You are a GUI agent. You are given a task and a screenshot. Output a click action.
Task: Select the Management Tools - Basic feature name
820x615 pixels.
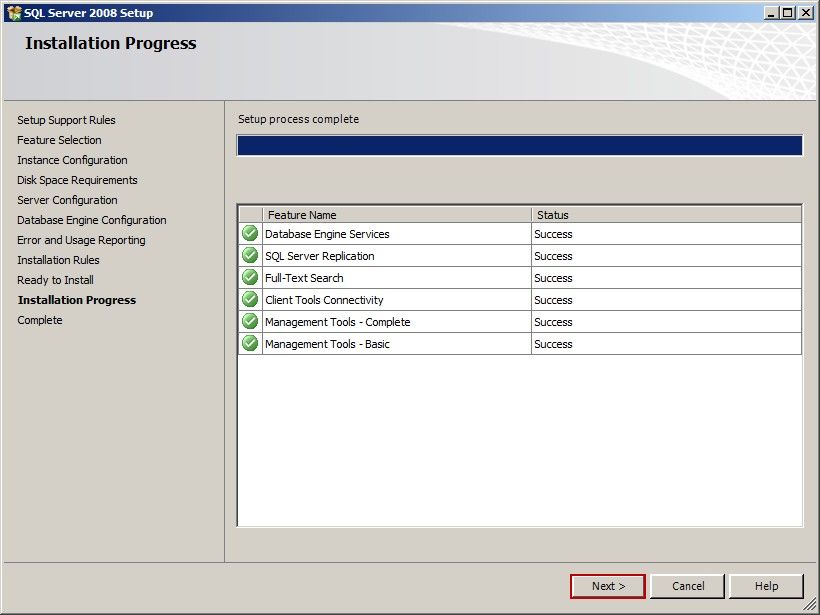[327, 344]
